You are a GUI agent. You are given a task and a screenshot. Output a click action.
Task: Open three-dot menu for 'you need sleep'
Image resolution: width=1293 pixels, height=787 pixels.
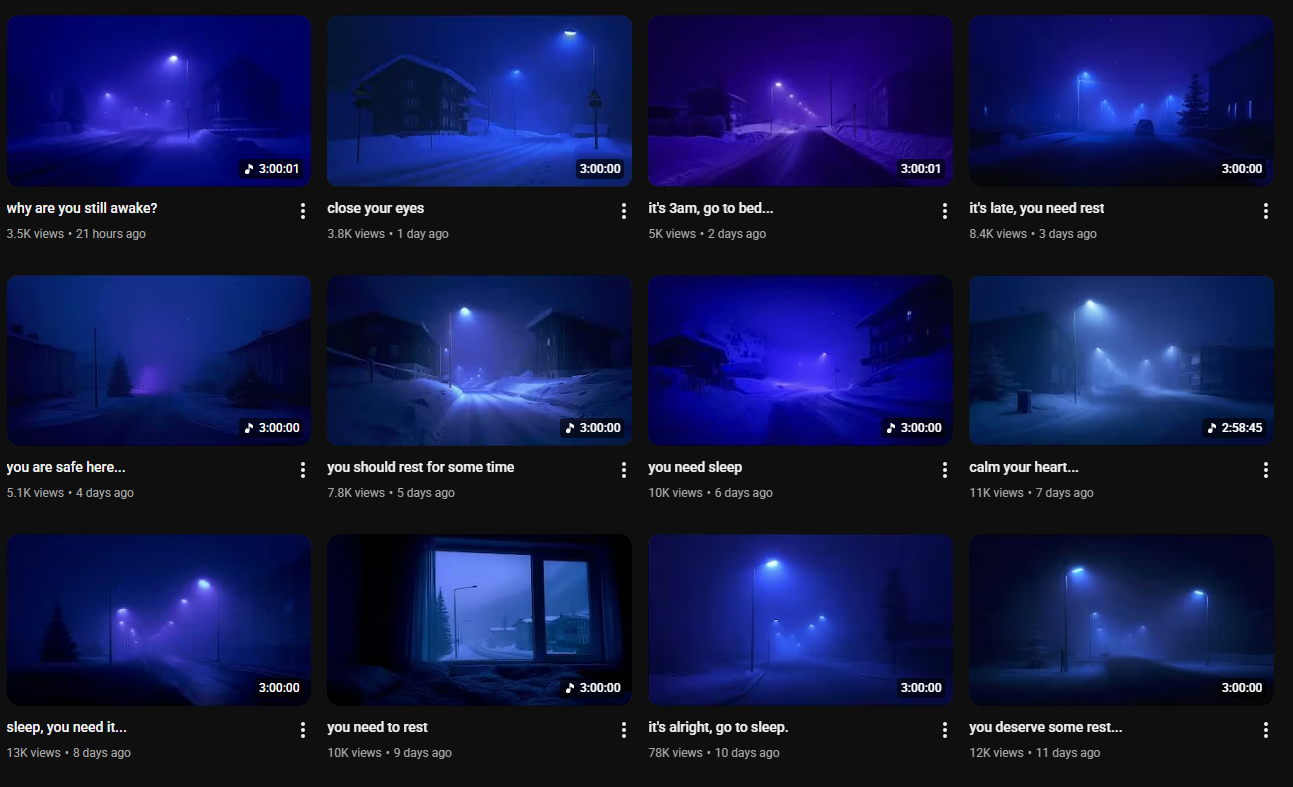coord(945,470)
